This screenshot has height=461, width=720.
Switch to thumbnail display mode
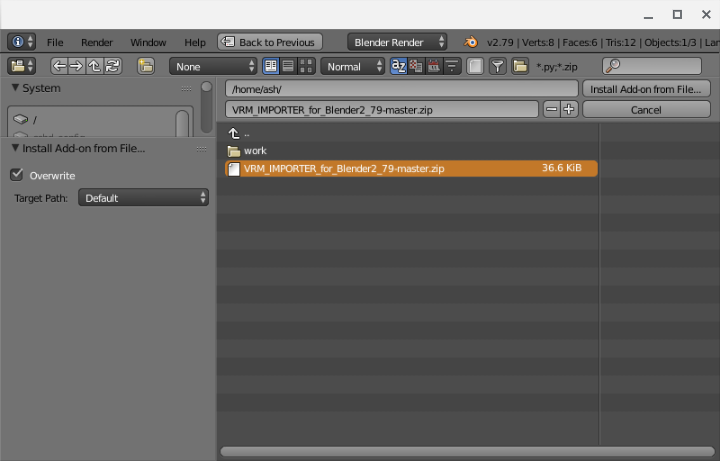tap(306, 66)
